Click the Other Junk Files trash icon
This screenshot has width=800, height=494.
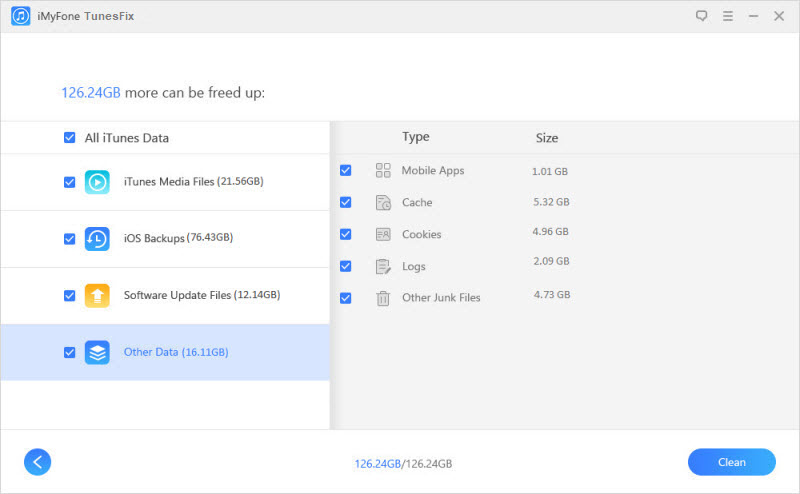(383, 298)
